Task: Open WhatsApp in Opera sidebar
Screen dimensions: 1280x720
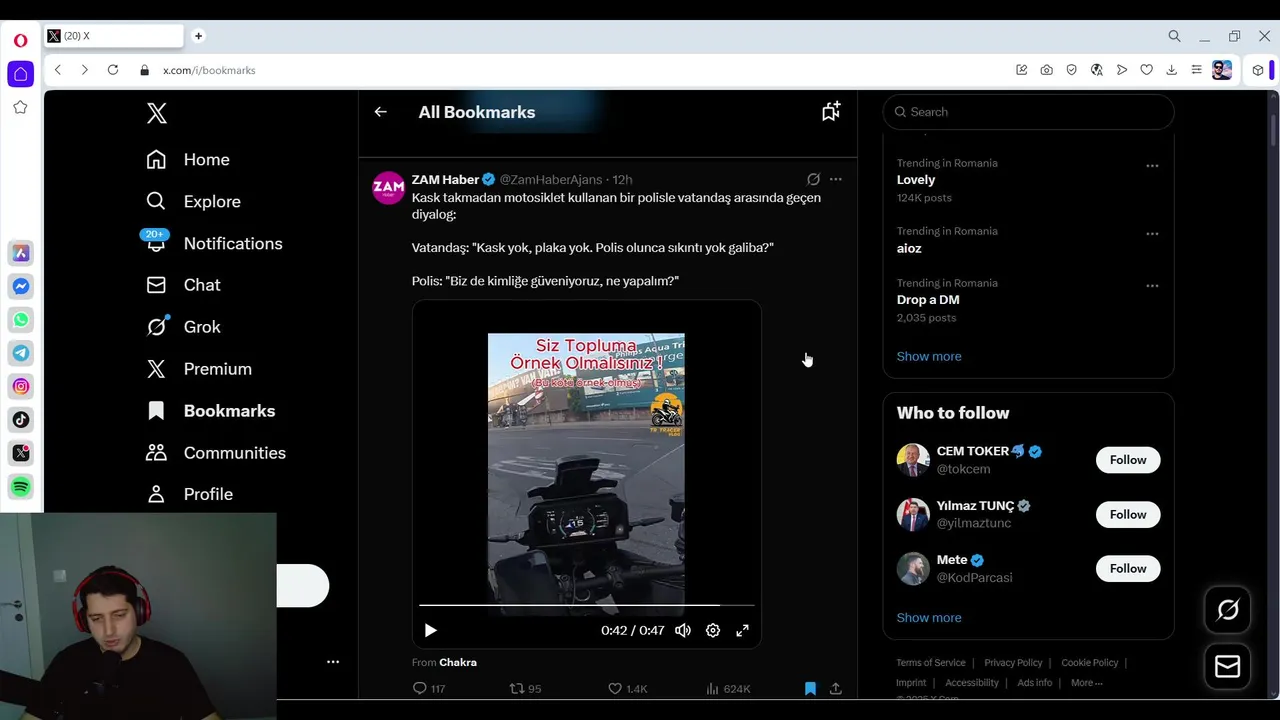Action: point(20,320)
